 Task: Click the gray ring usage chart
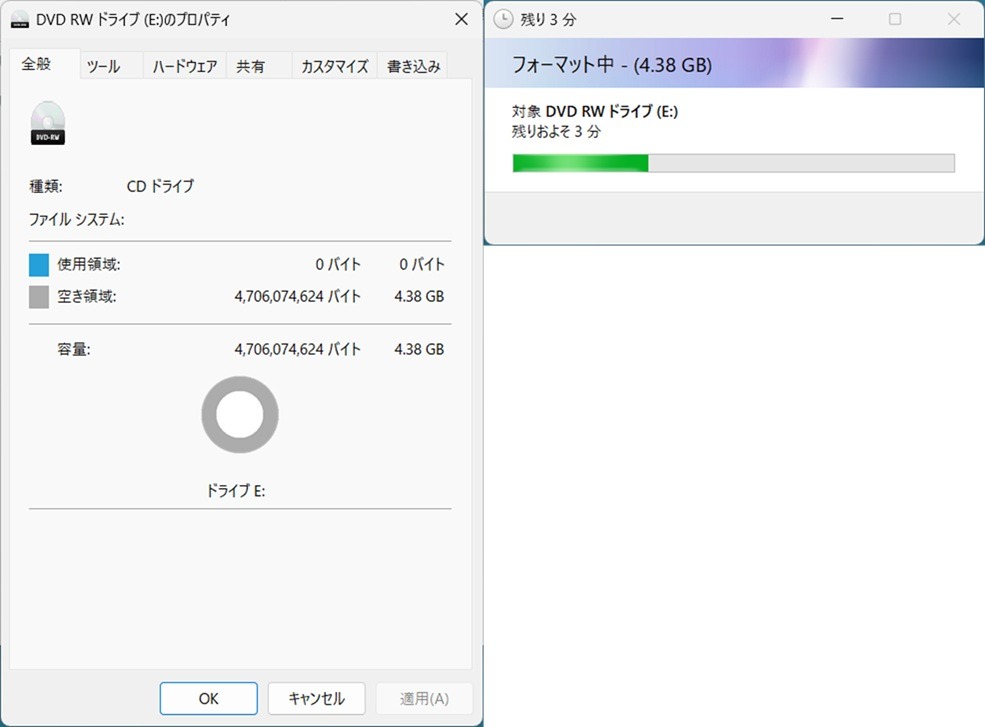[x=240, y=415]
